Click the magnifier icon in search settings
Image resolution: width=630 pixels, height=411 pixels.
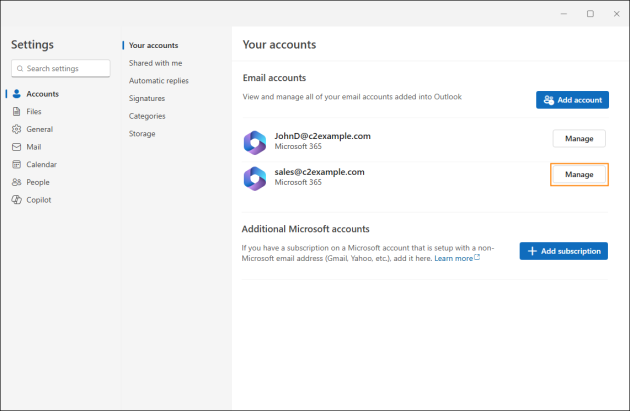coord(20,69)
